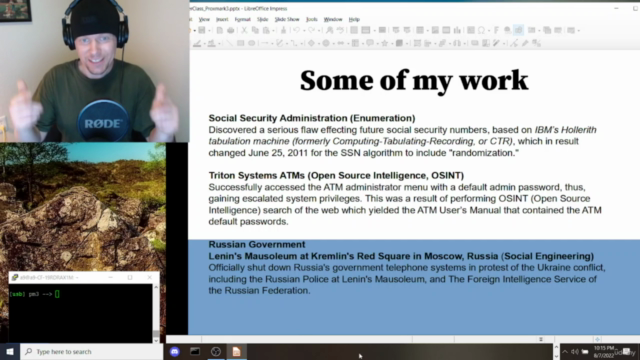640x360 pixels.
Task: Click the Find and Replace icon
Action: 329,30
